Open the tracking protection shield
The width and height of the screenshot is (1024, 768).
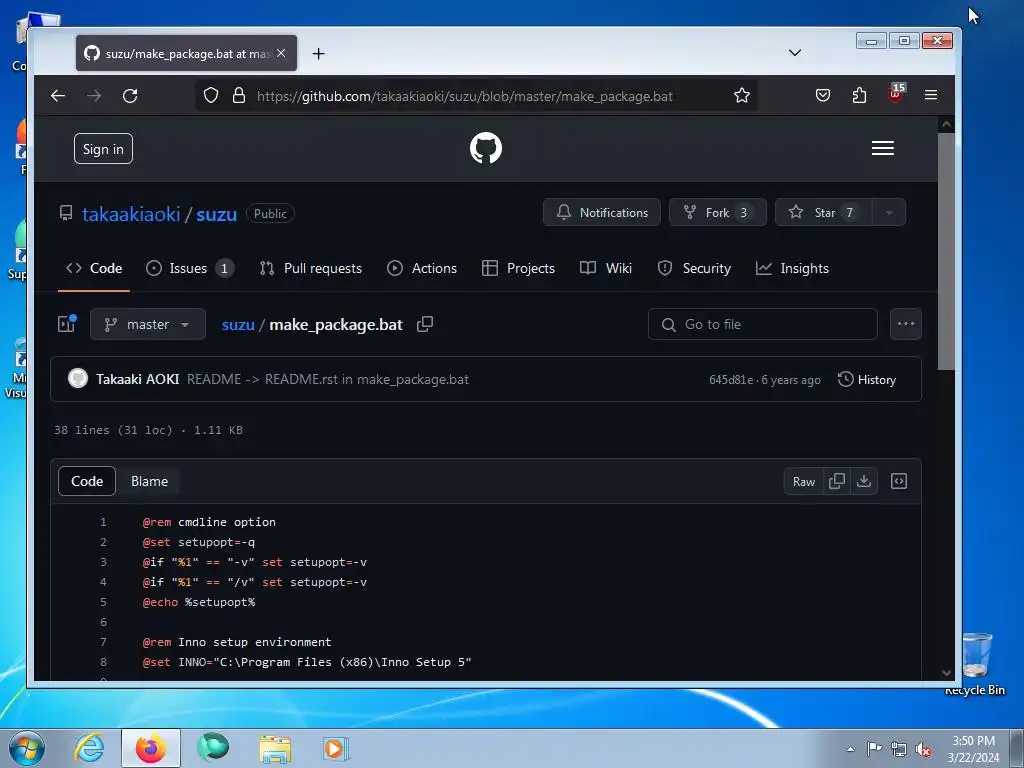210,96
